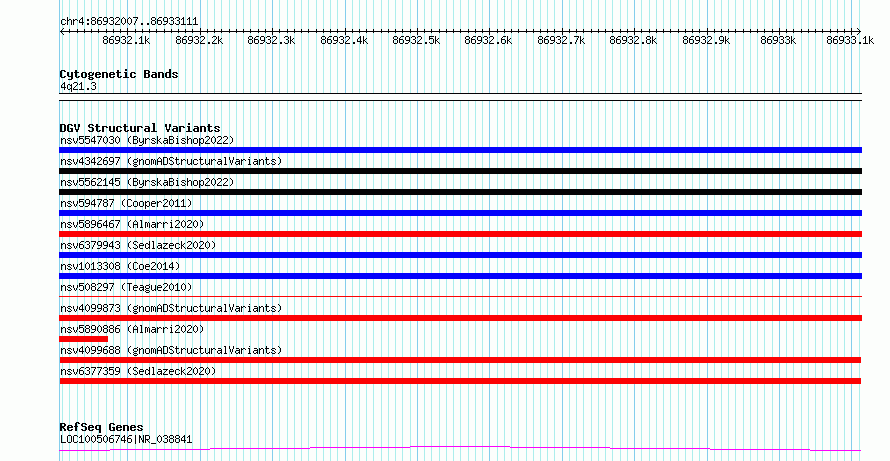890x461 pixels.
Task: Click the magenta LOC100506746 gene line
Action: (x=460, y=449)
